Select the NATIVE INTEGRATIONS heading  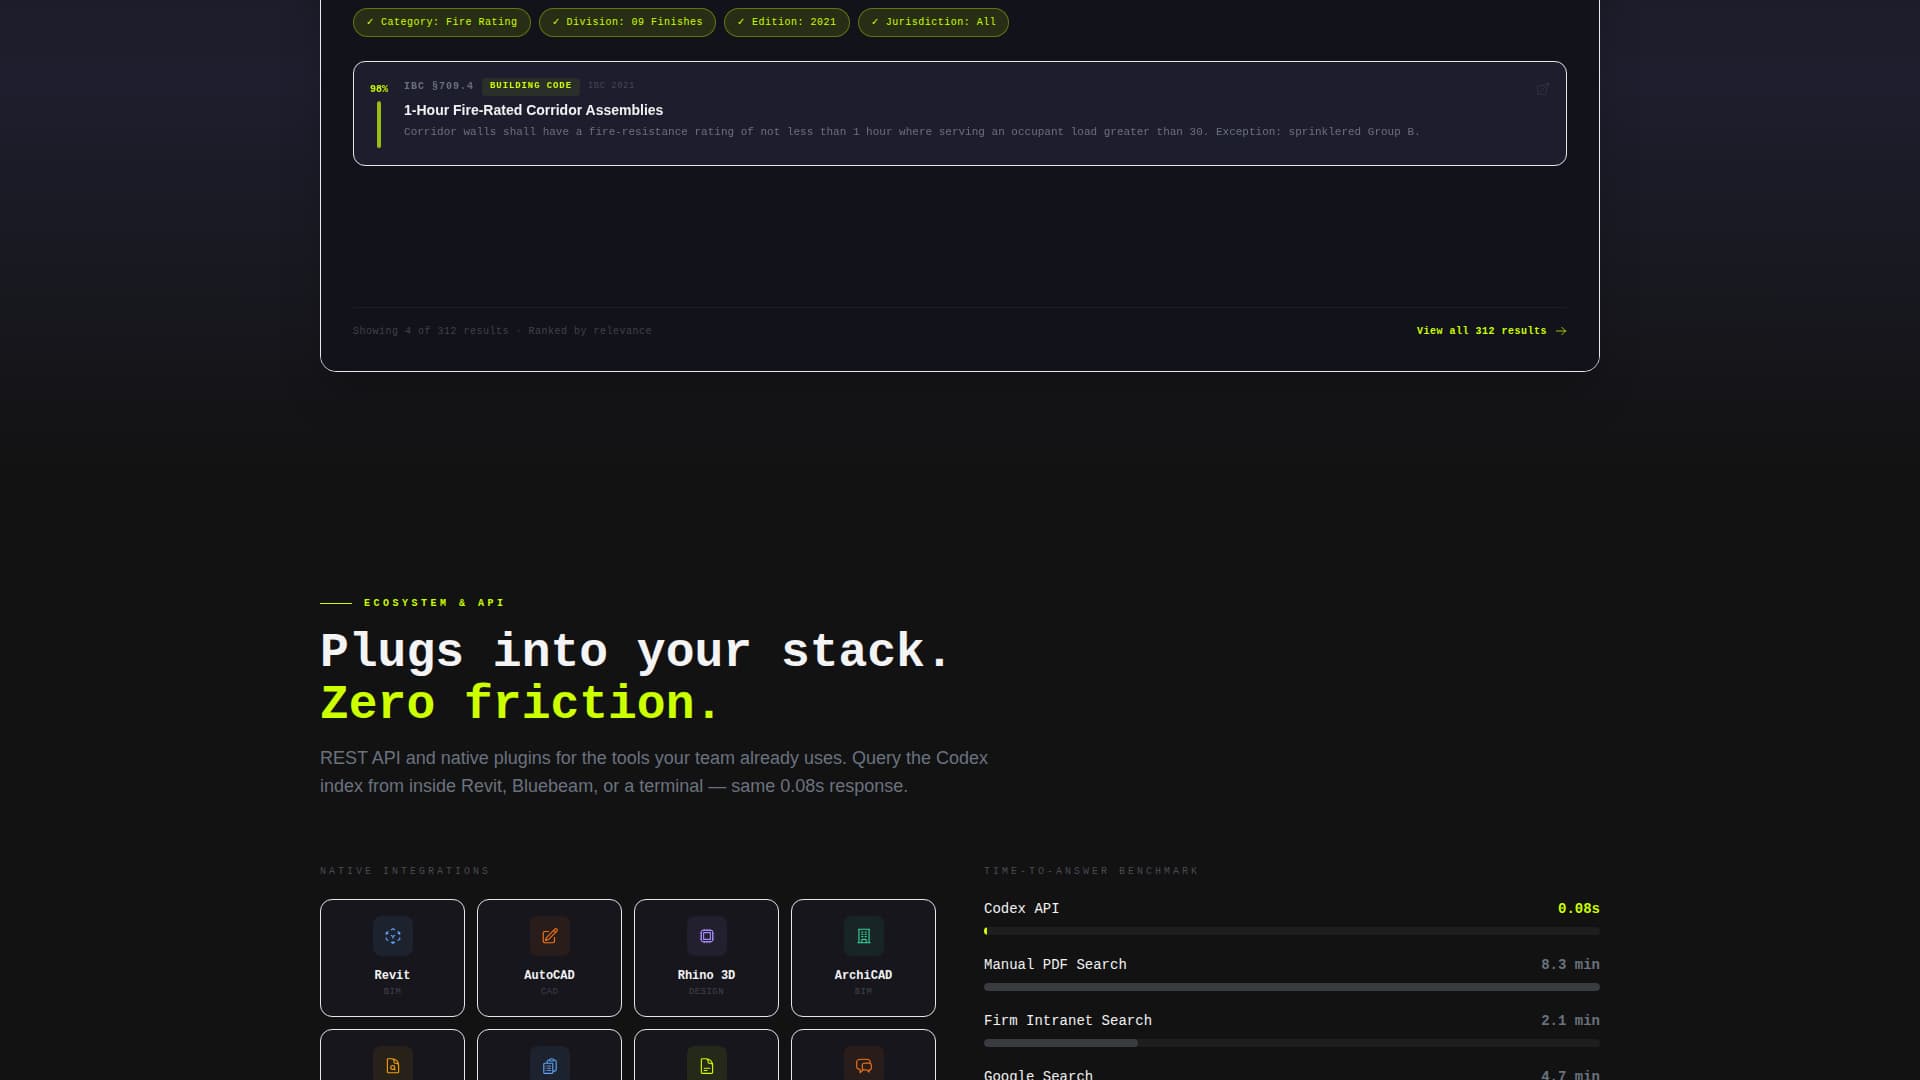click(404, 871)
